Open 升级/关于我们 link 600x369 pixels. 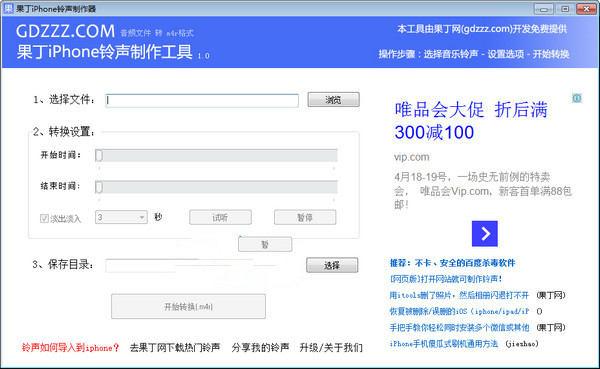click(331, 348)
